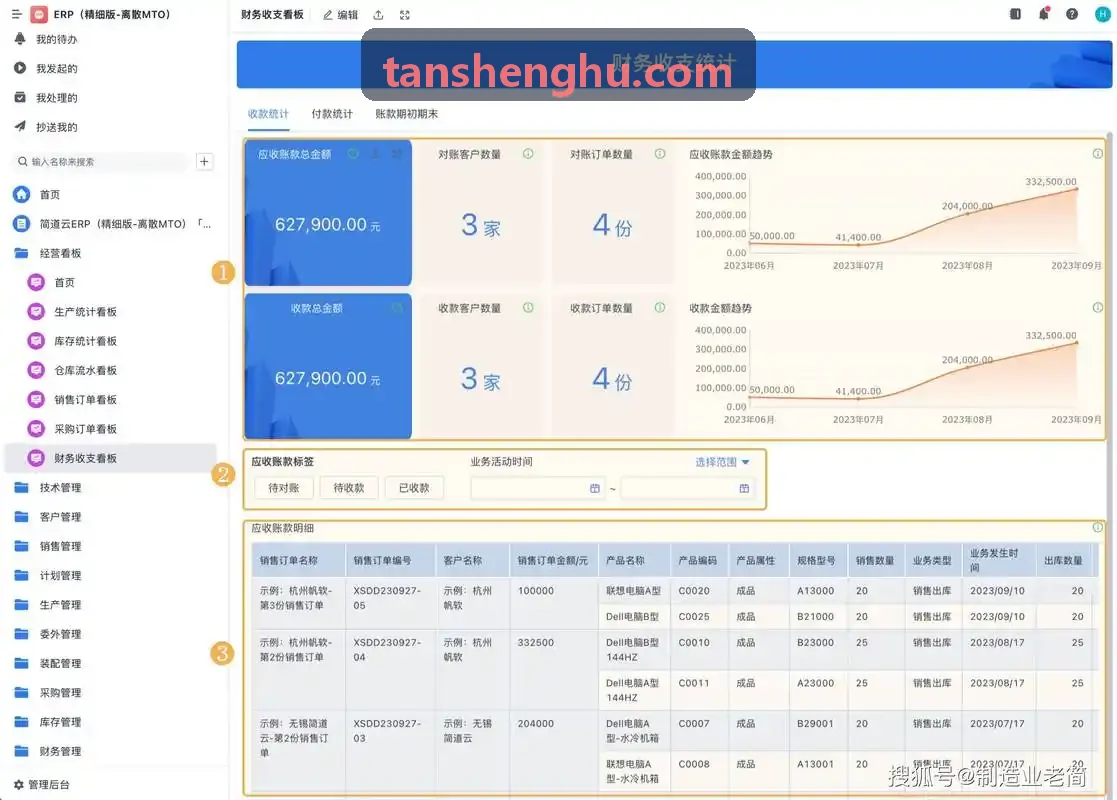Switch to 账款期初期末 tab

[x=407, y=114]
